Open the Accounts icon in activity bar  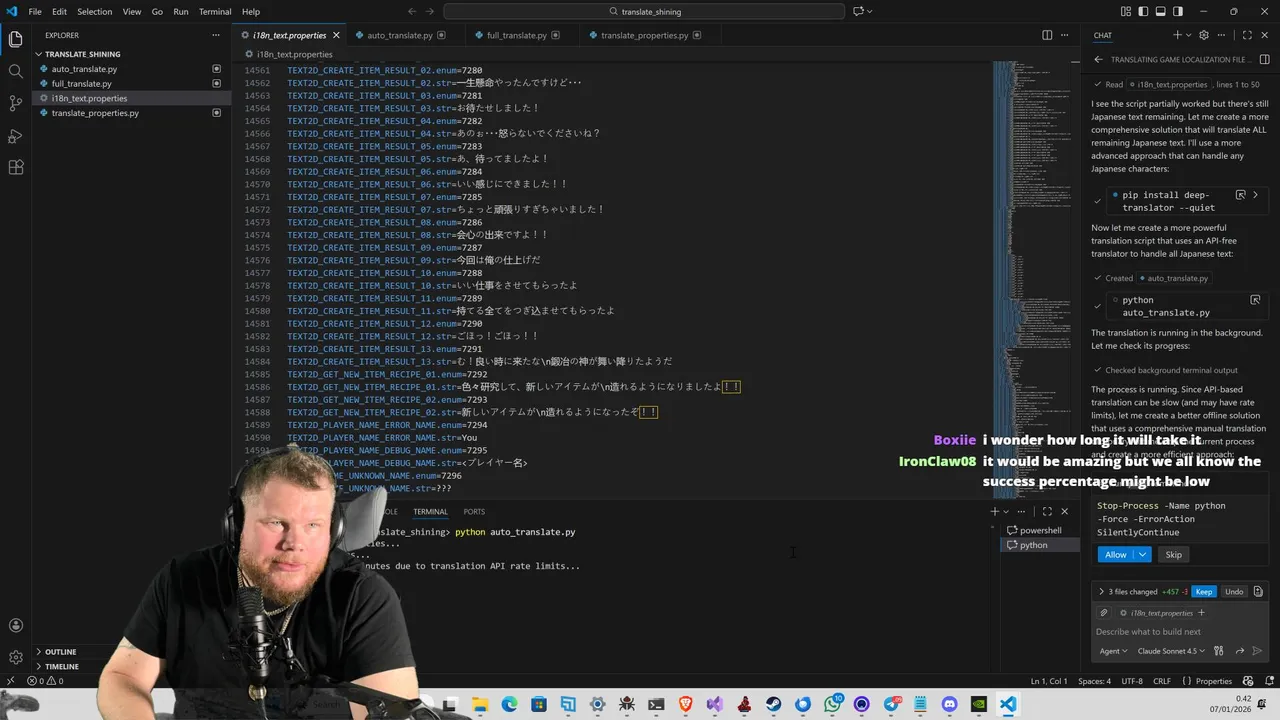[x=15, y=626]
